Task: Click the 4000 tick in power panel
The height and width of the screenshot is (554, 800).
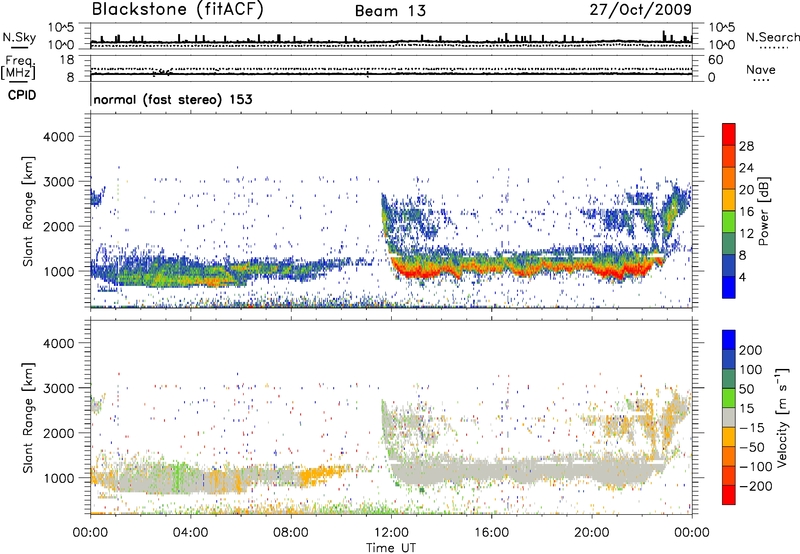Action: 58,137
